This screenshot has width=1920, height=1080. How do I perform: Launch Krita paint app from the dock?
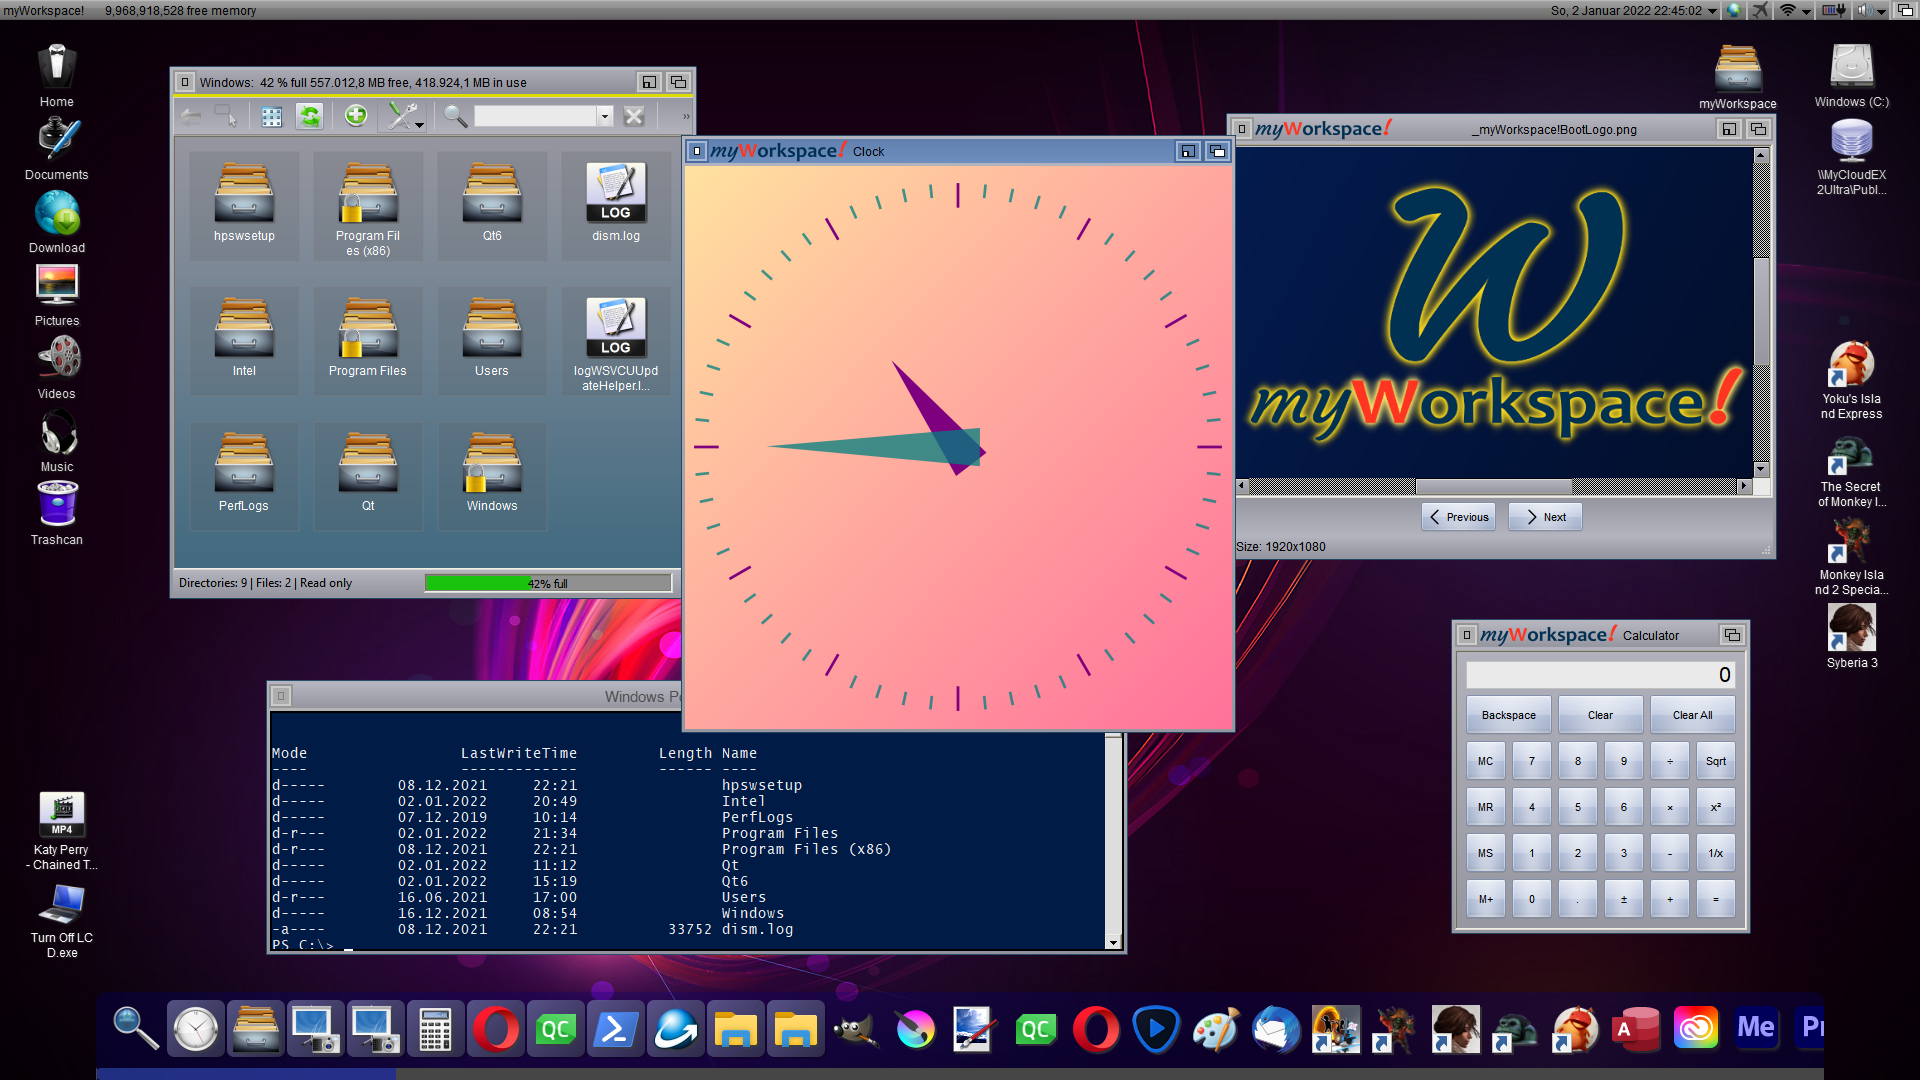click(916, 1028)
